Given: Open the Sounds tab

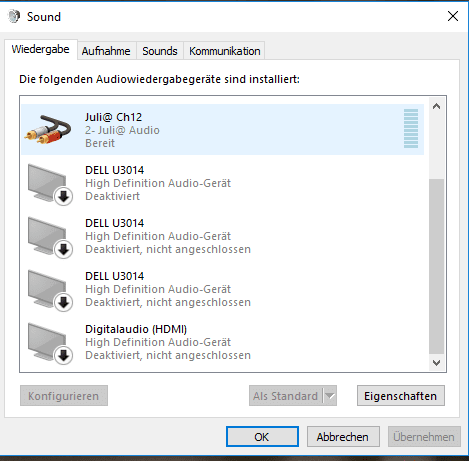Looking at the screenshot, I should (160, 51).
